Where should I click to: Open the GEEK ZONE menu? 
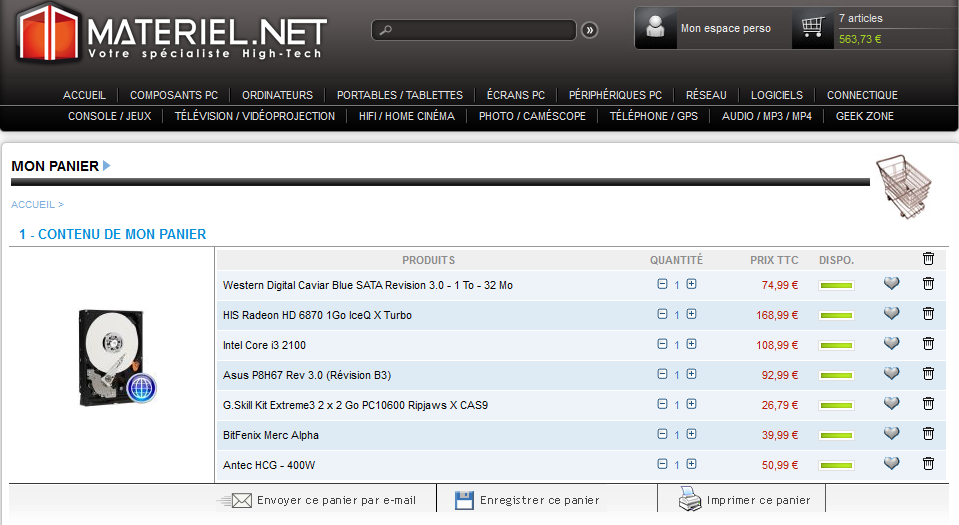865,116
